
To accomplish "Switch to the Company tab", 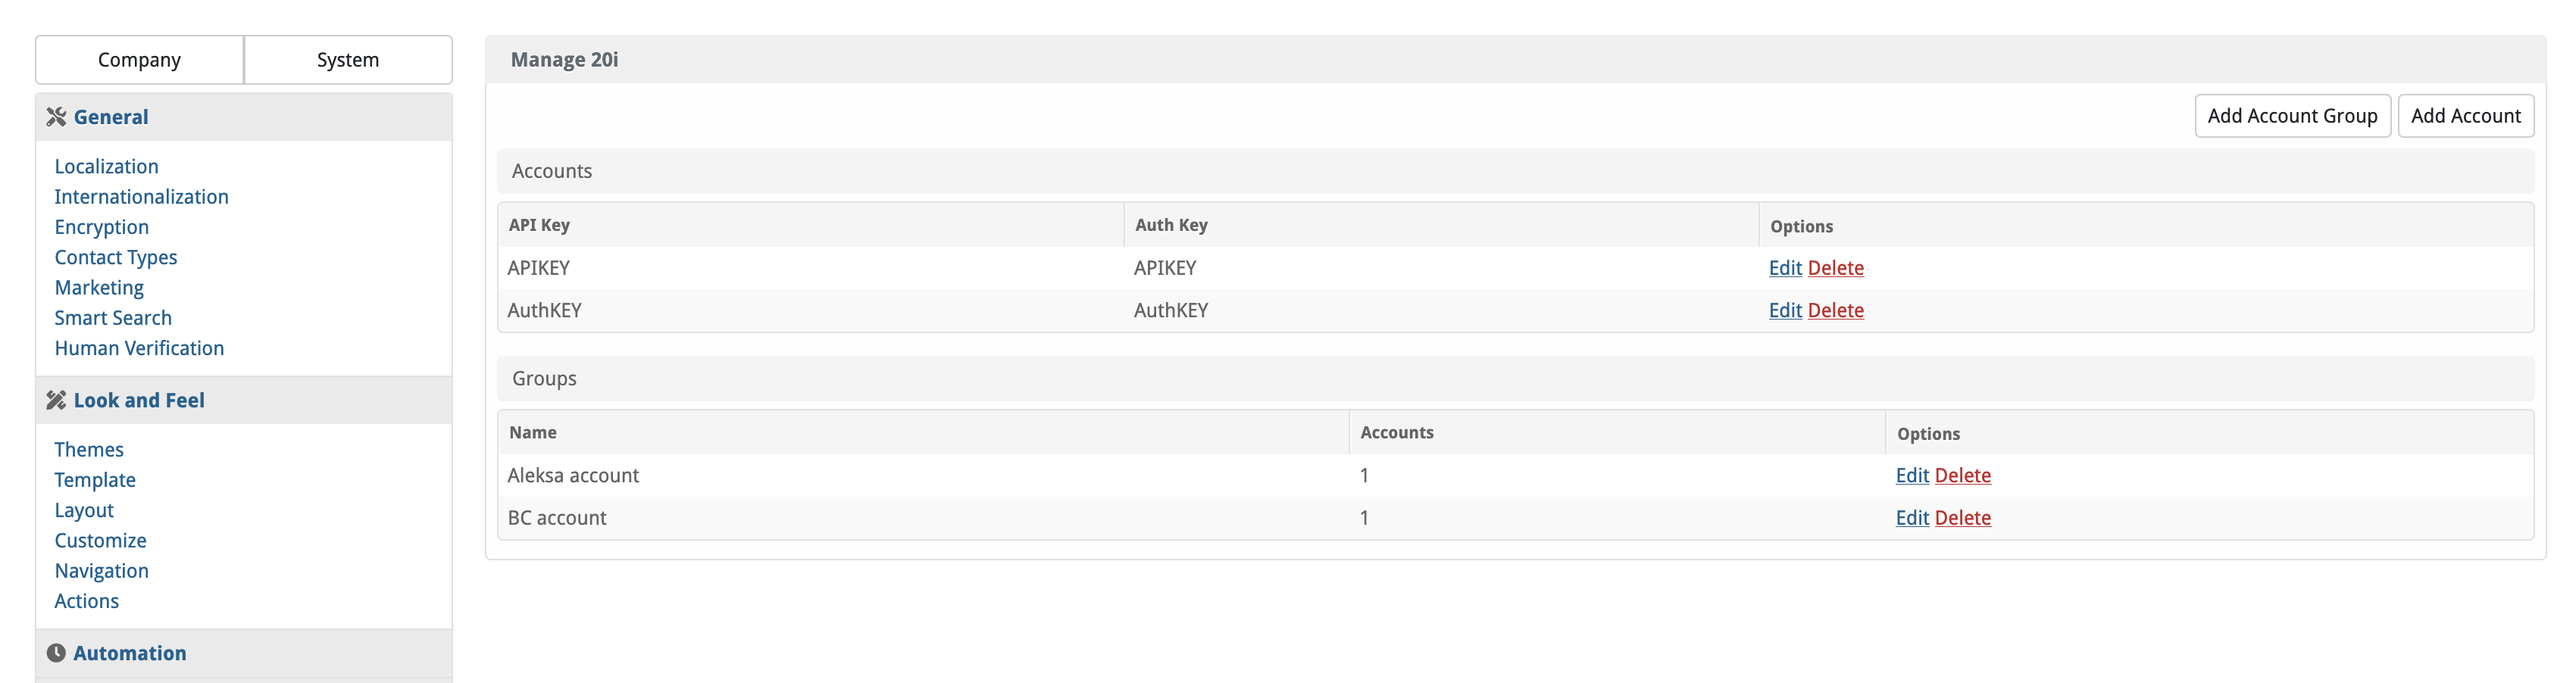I will [x=139, y=60].
